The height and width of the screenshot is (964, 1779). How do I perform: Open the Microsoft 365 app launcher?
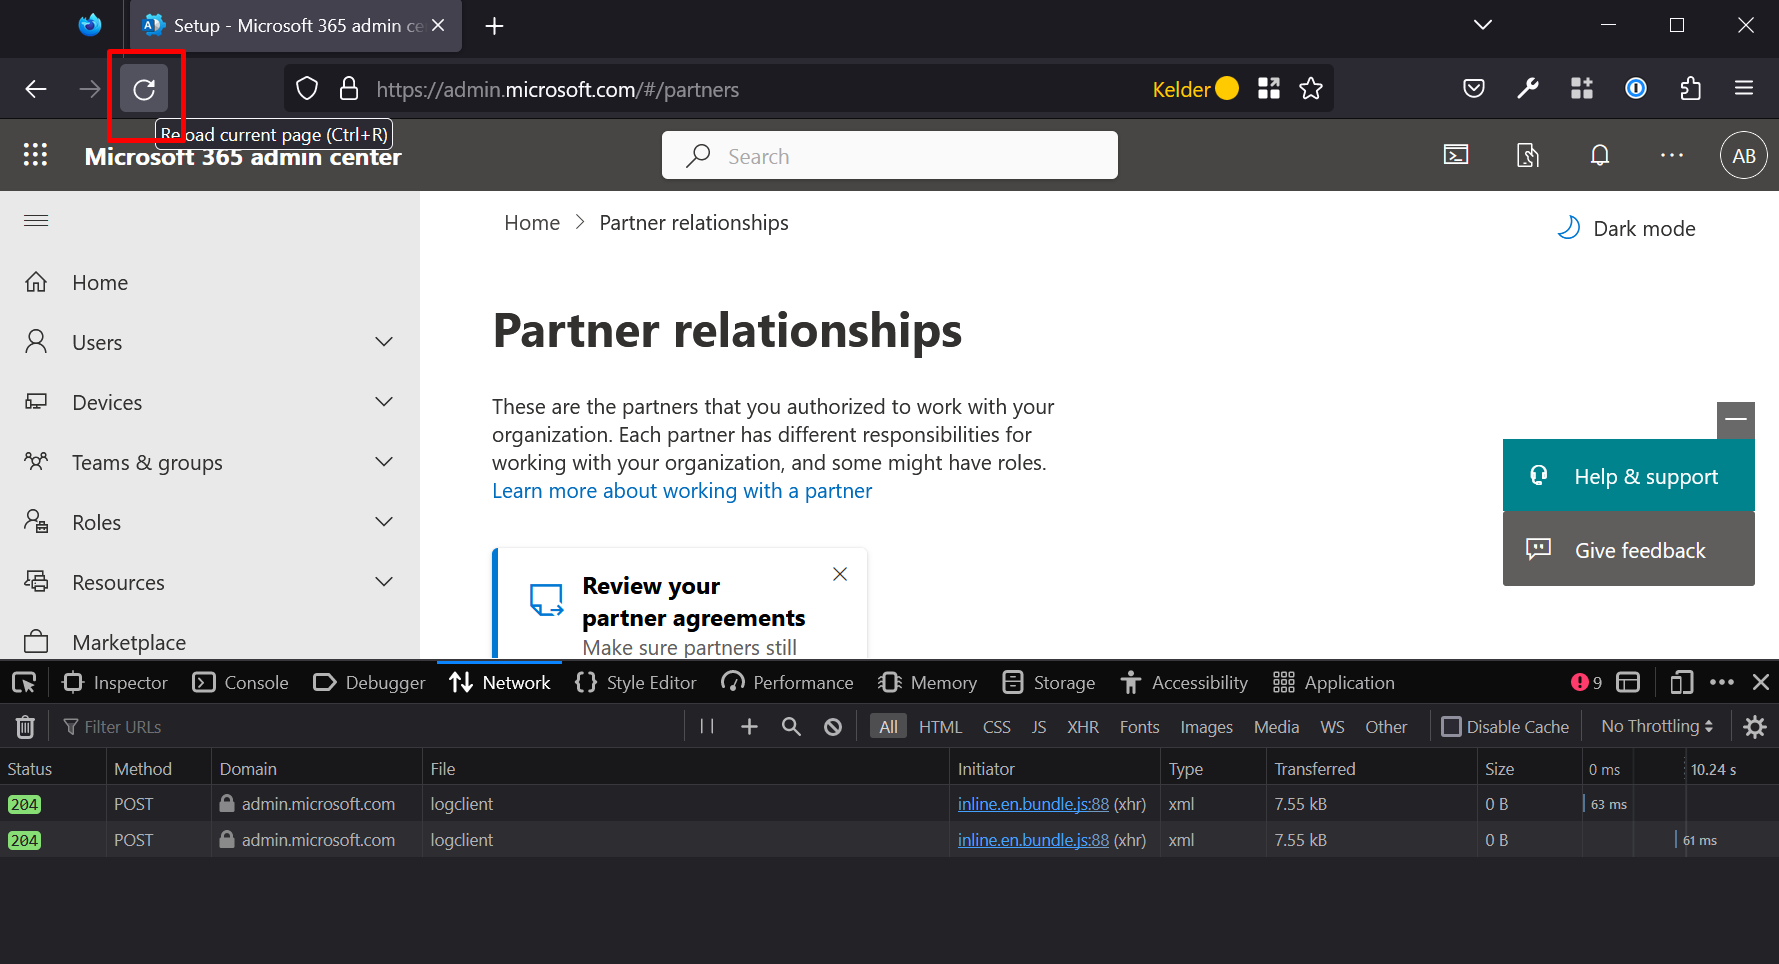coord(36,155)
